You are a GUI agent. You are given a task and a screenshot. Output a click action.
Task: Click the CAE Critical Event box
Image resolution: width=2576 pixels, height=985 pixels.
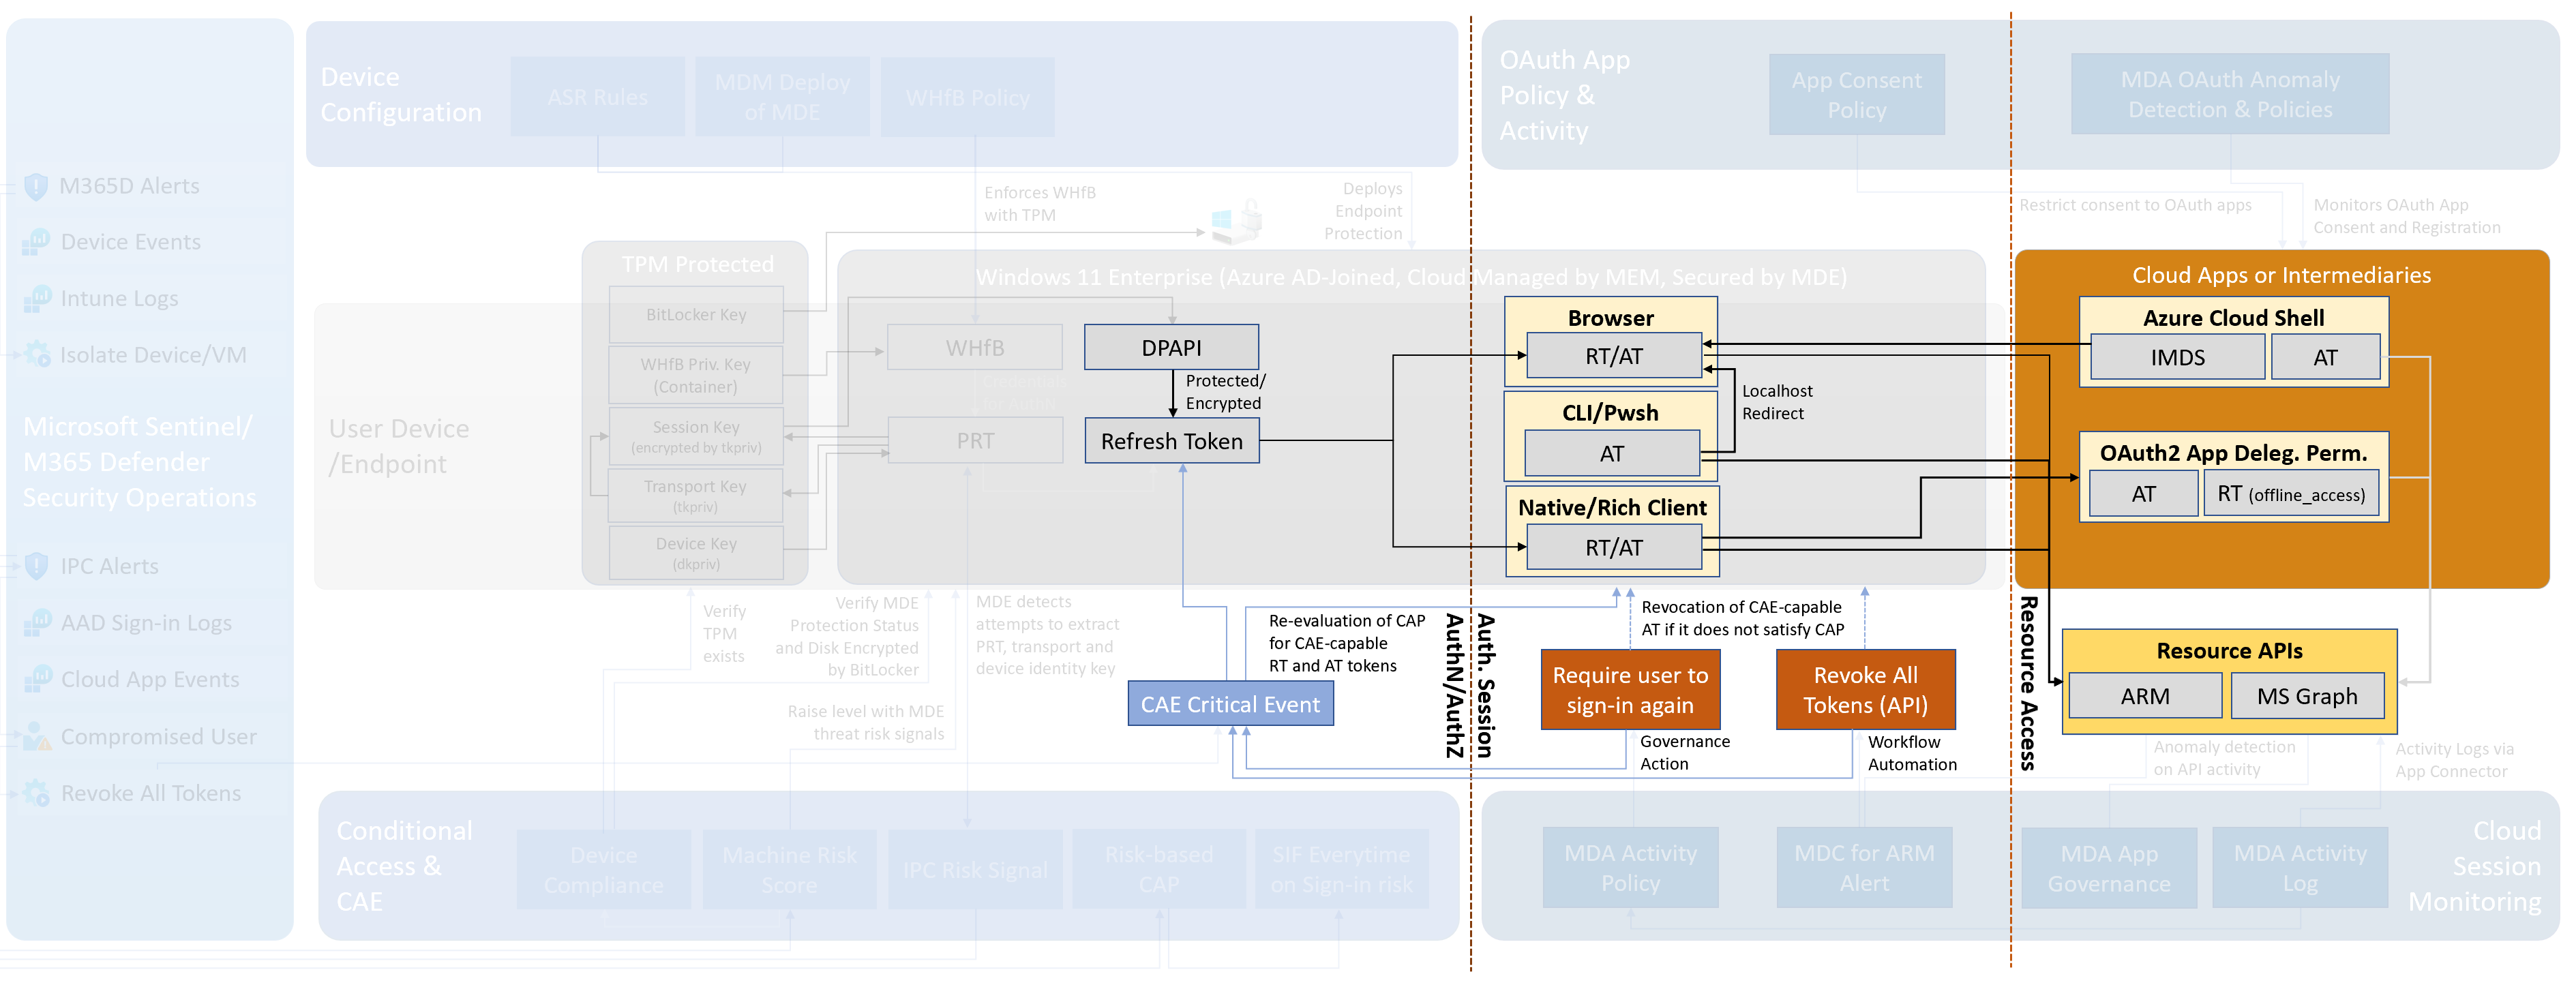(1230, 704)
